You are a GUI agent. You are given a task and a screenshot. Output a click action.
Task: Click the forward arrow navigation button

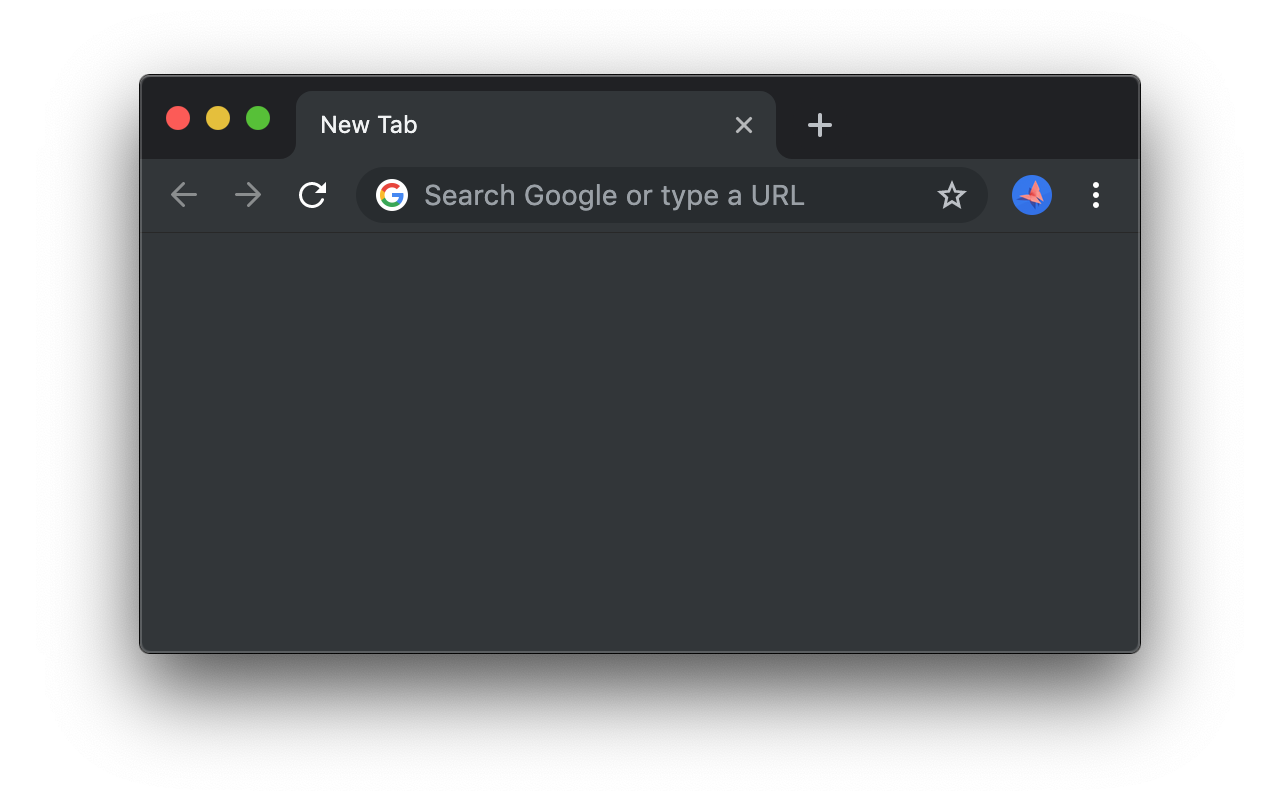(248, 195)
